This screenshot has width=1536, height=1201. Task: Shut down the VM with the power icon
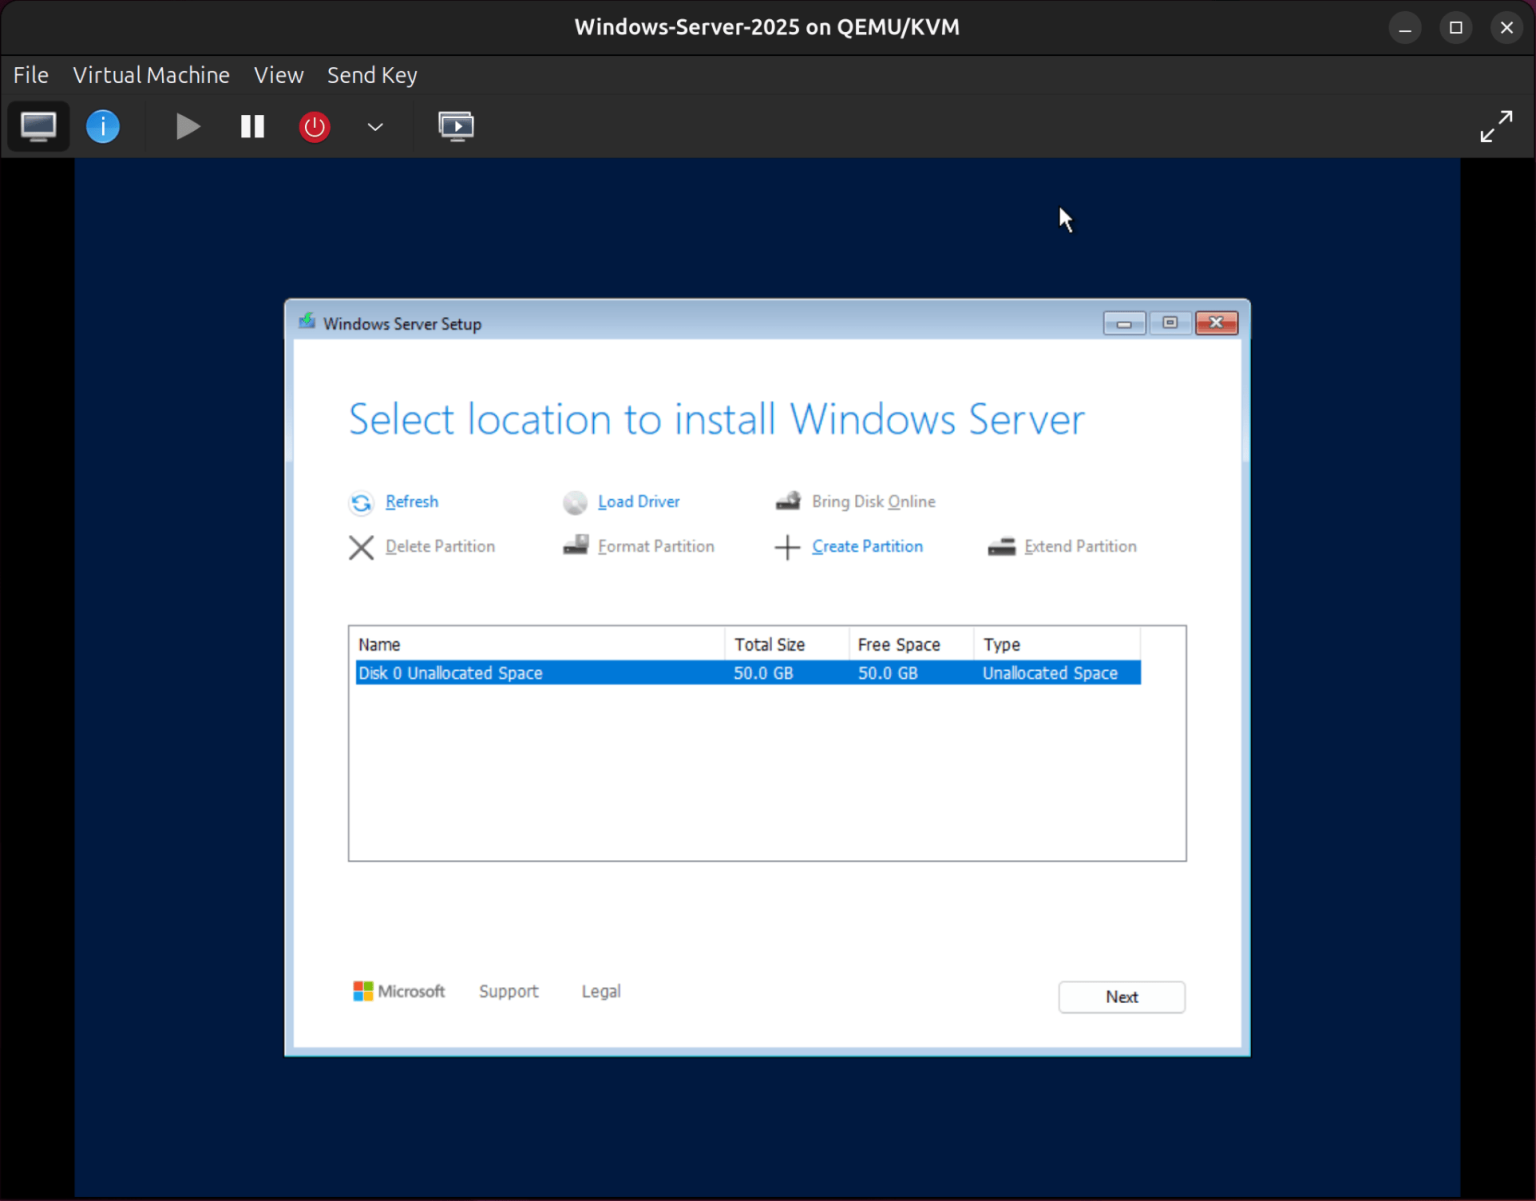point(314,126)
